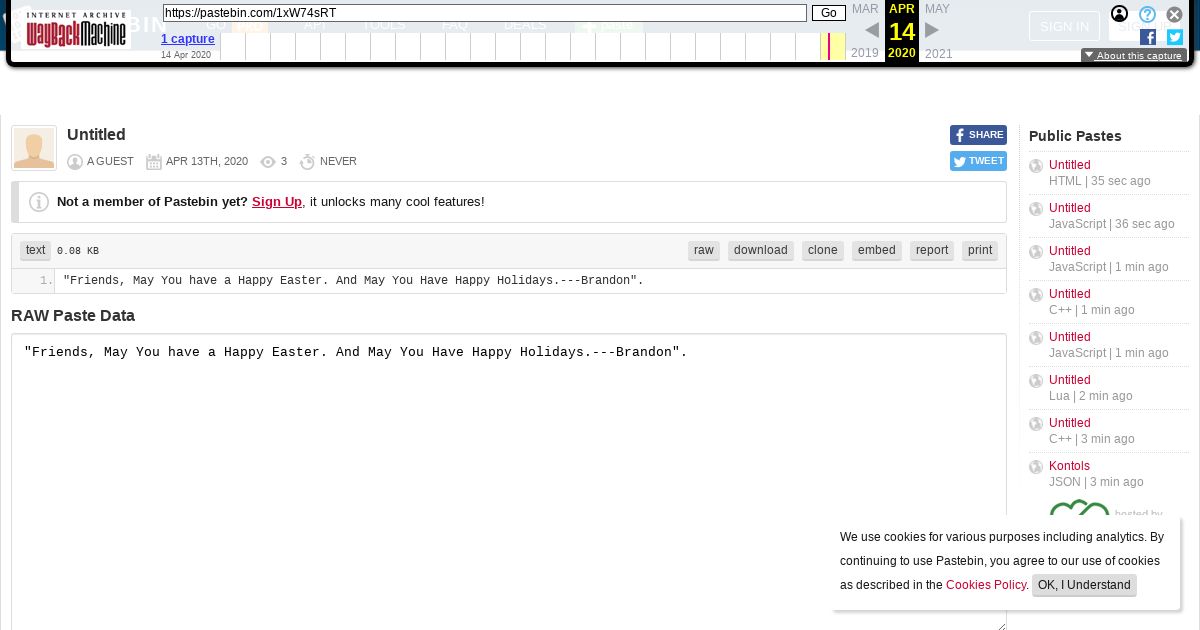
Task: Click the Sign Up link
Action: click(x=277, y=202)
